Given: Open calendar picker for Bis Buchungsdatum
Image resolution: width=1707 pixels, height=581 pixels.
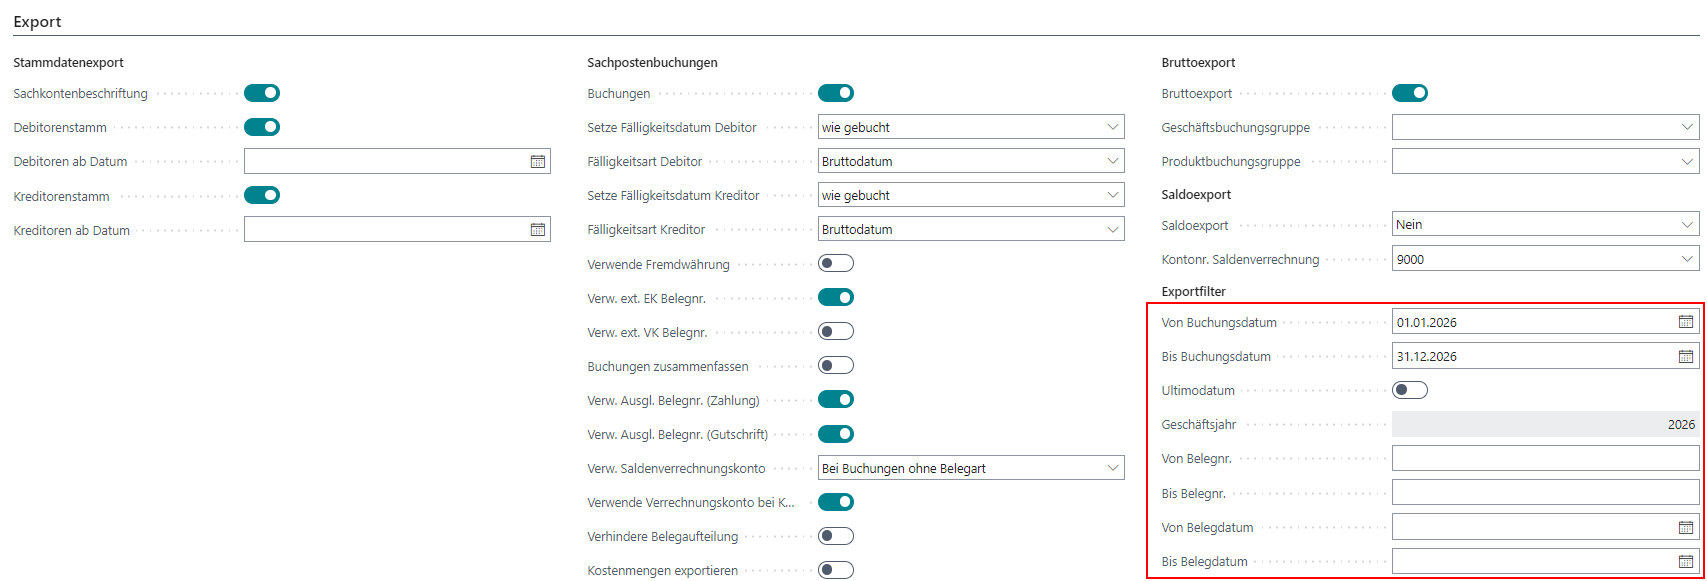Looking at the screenshot, I should tap(1686, 356).
